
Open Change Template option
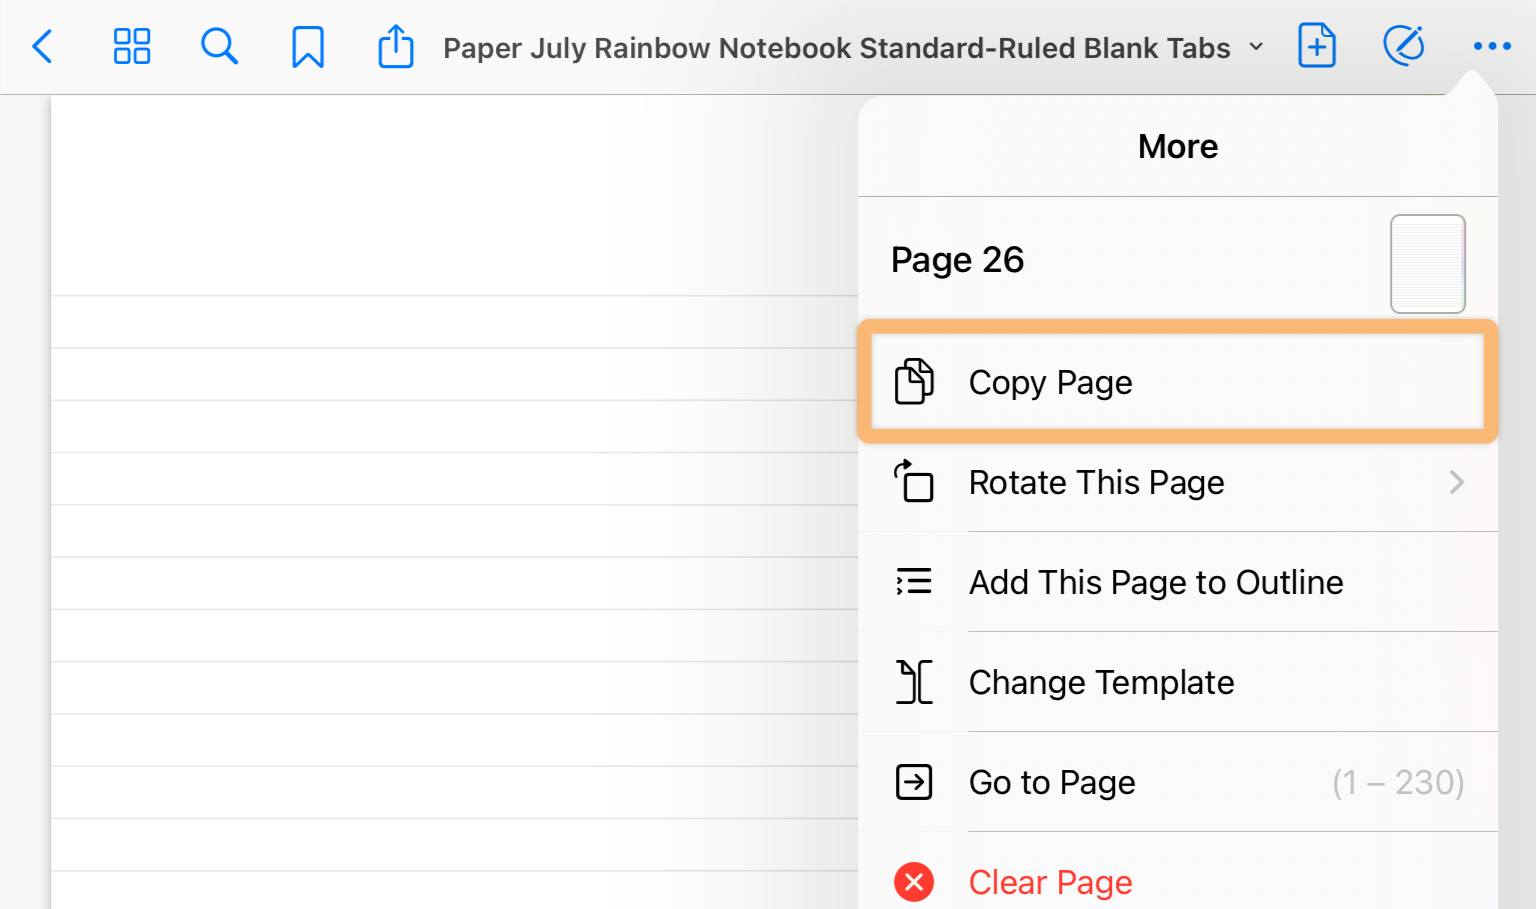[x=1178, y=682]
